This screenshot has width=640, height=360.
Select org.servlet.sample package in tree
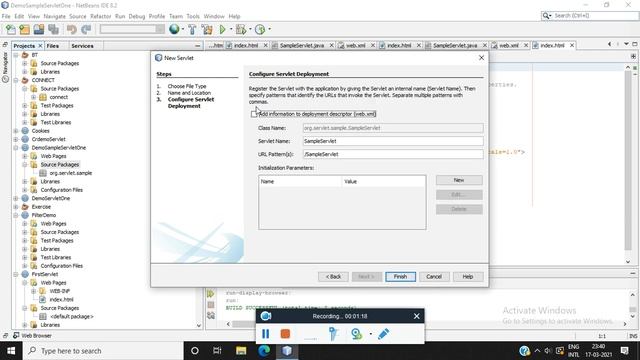coord(71,173)
